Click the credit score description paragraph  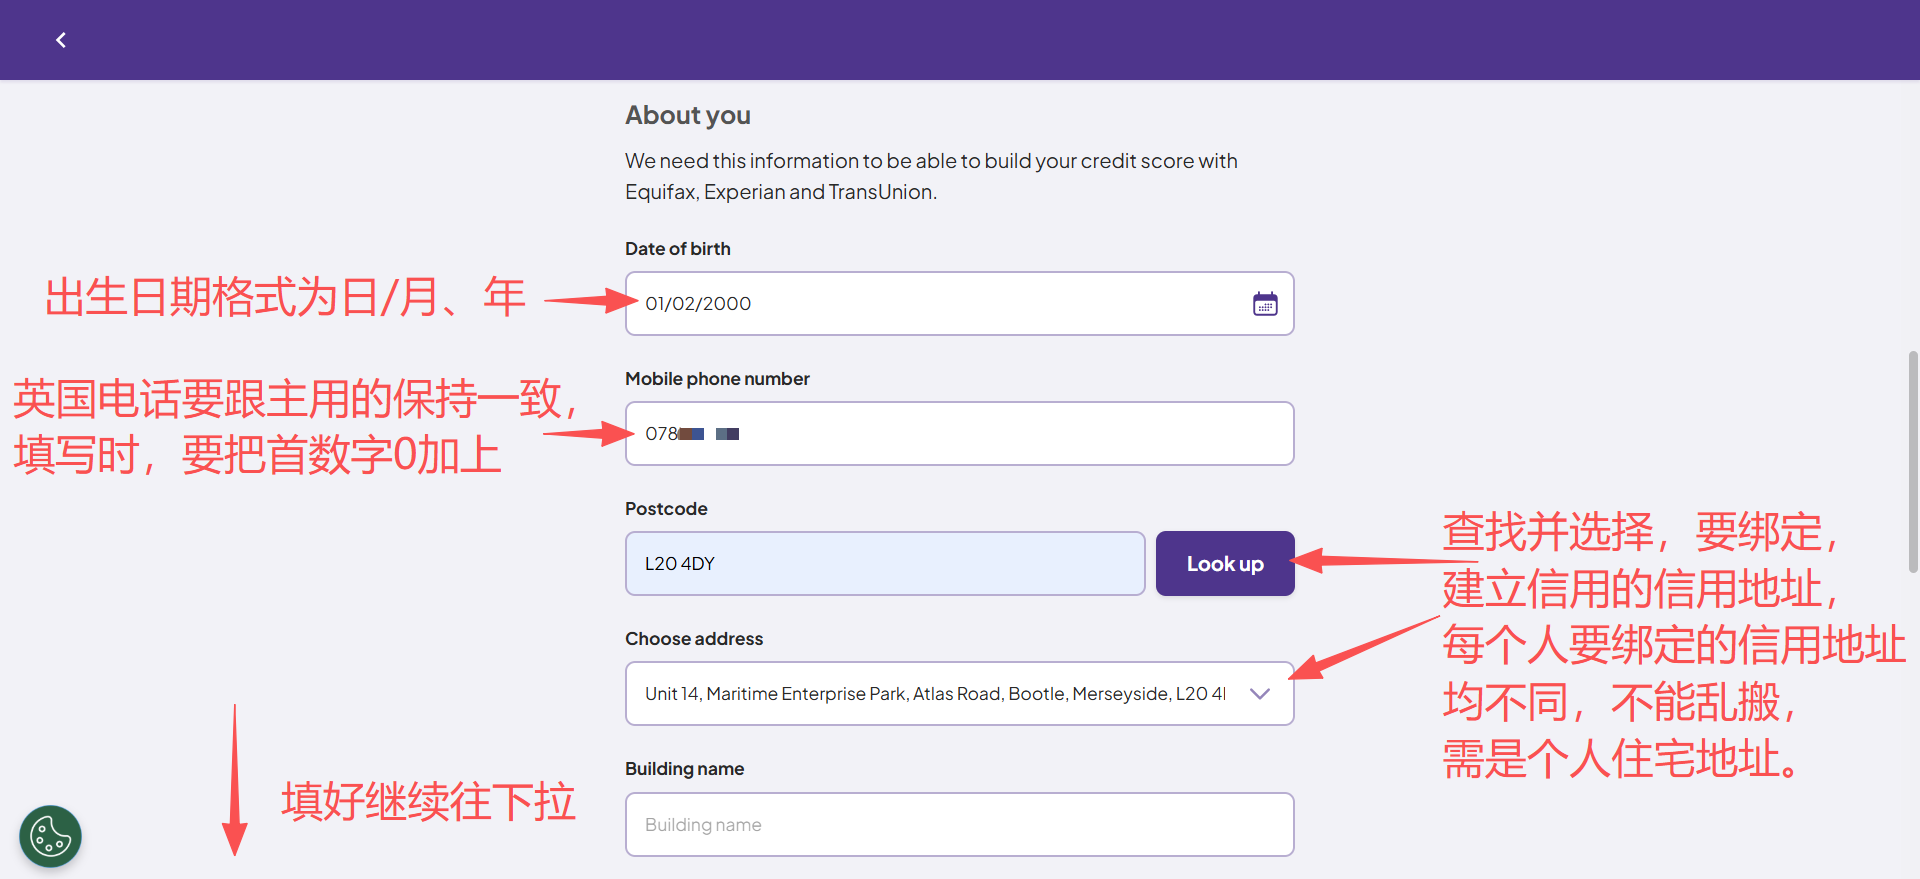click(930, 176)
